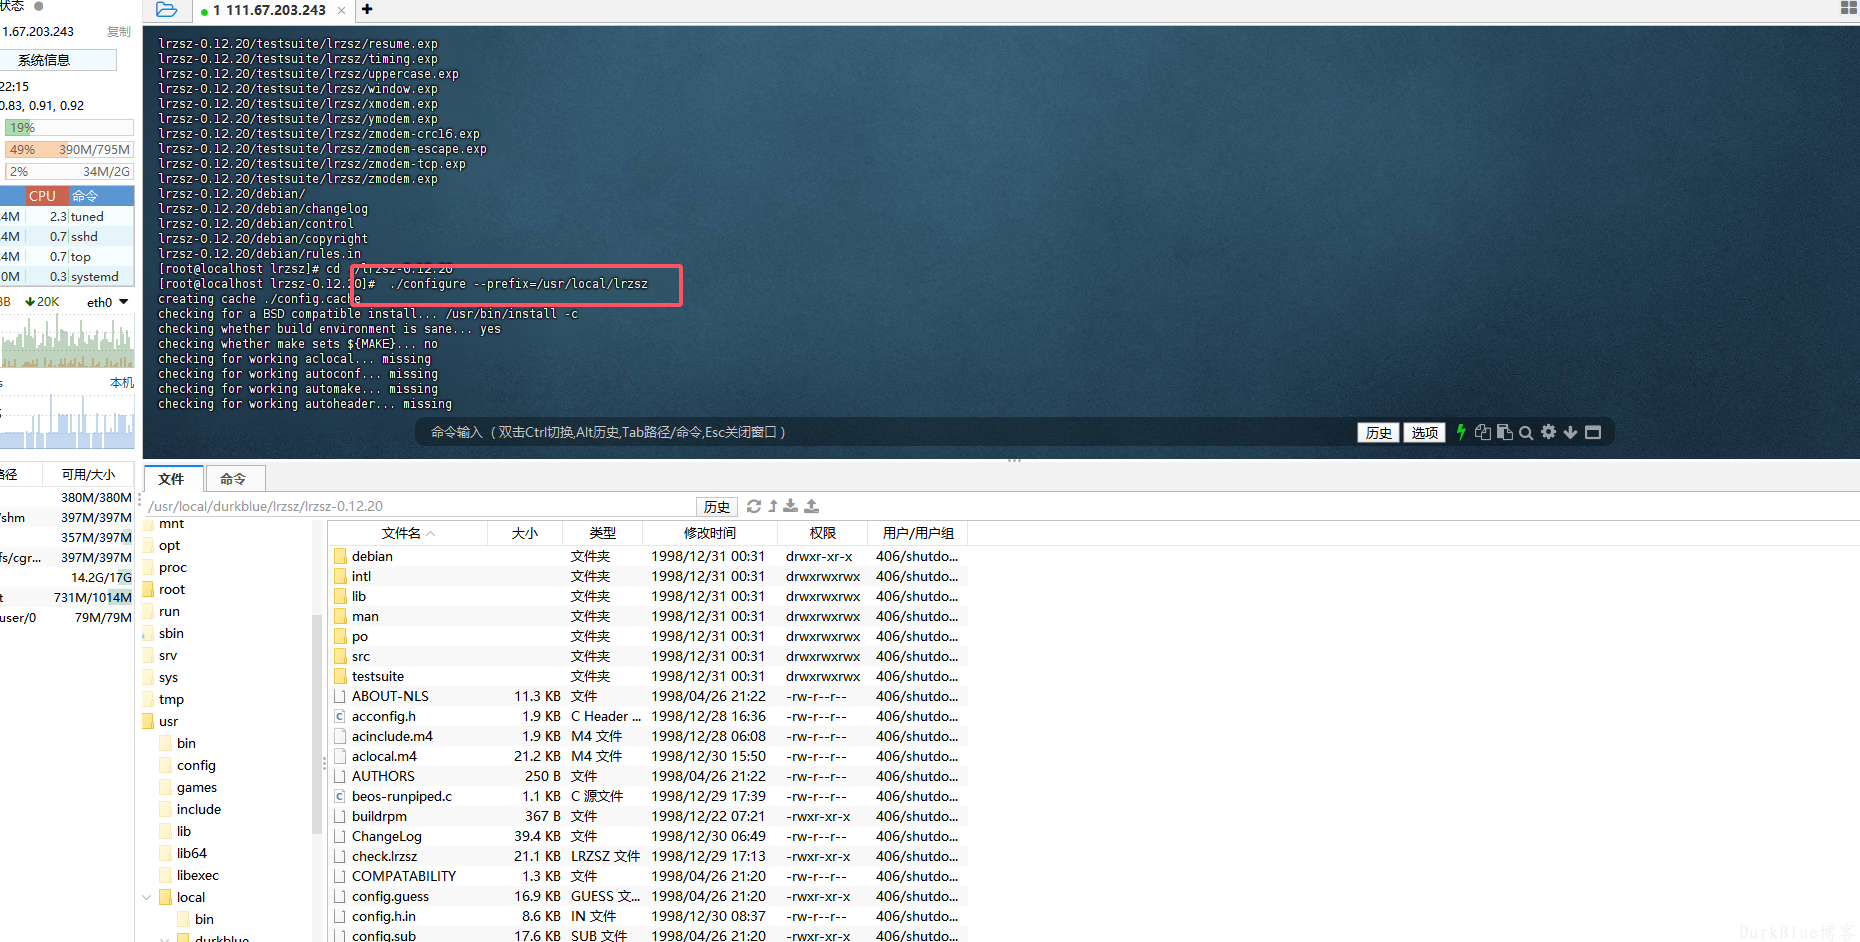Screen dimensions: 1860x942
Task: Select the aclocal.m4 file row
Action: click(x=648, y=756)
